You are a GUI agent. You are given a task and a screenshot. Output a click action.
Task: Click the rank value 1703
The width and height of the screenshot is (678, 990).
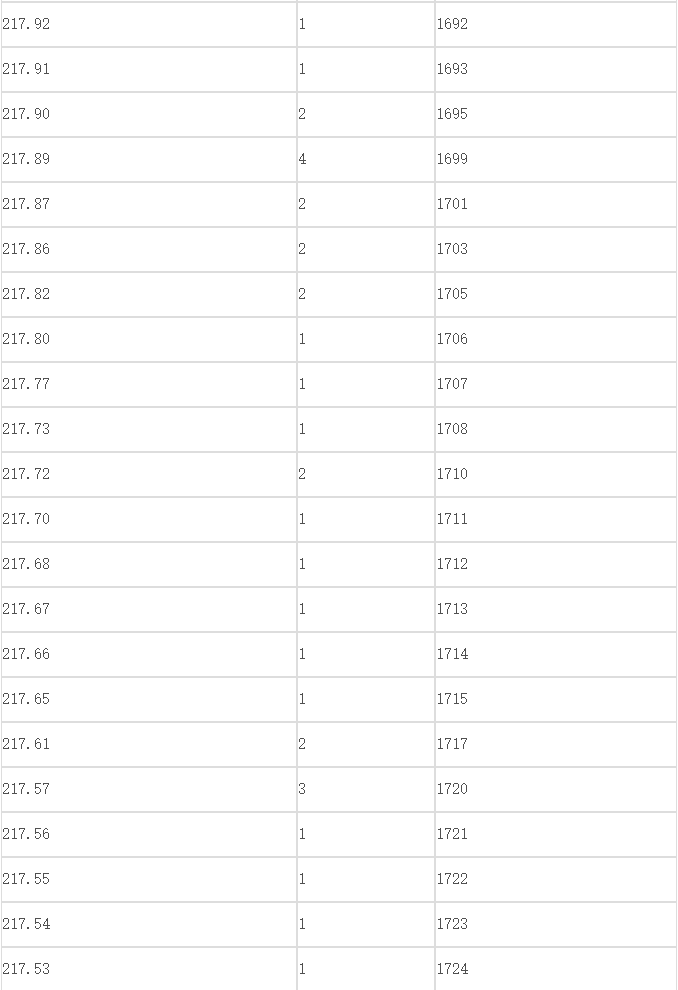pos(556,249)
